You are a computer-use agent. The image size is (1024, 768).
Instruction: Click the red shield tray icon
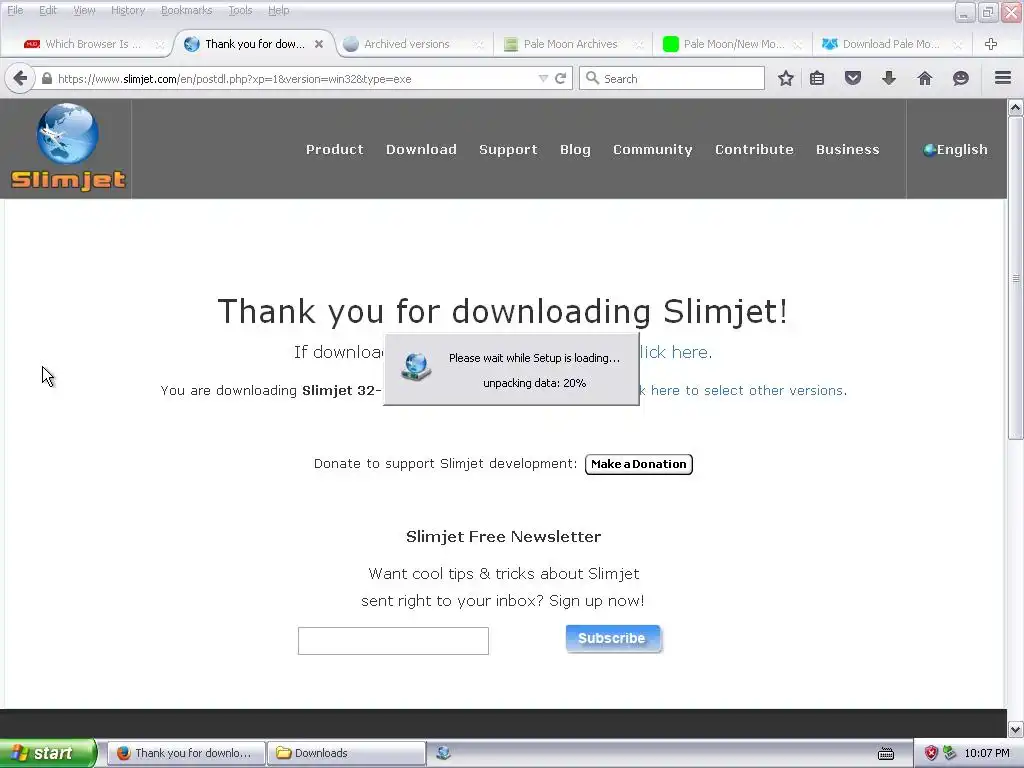point(931,753)
